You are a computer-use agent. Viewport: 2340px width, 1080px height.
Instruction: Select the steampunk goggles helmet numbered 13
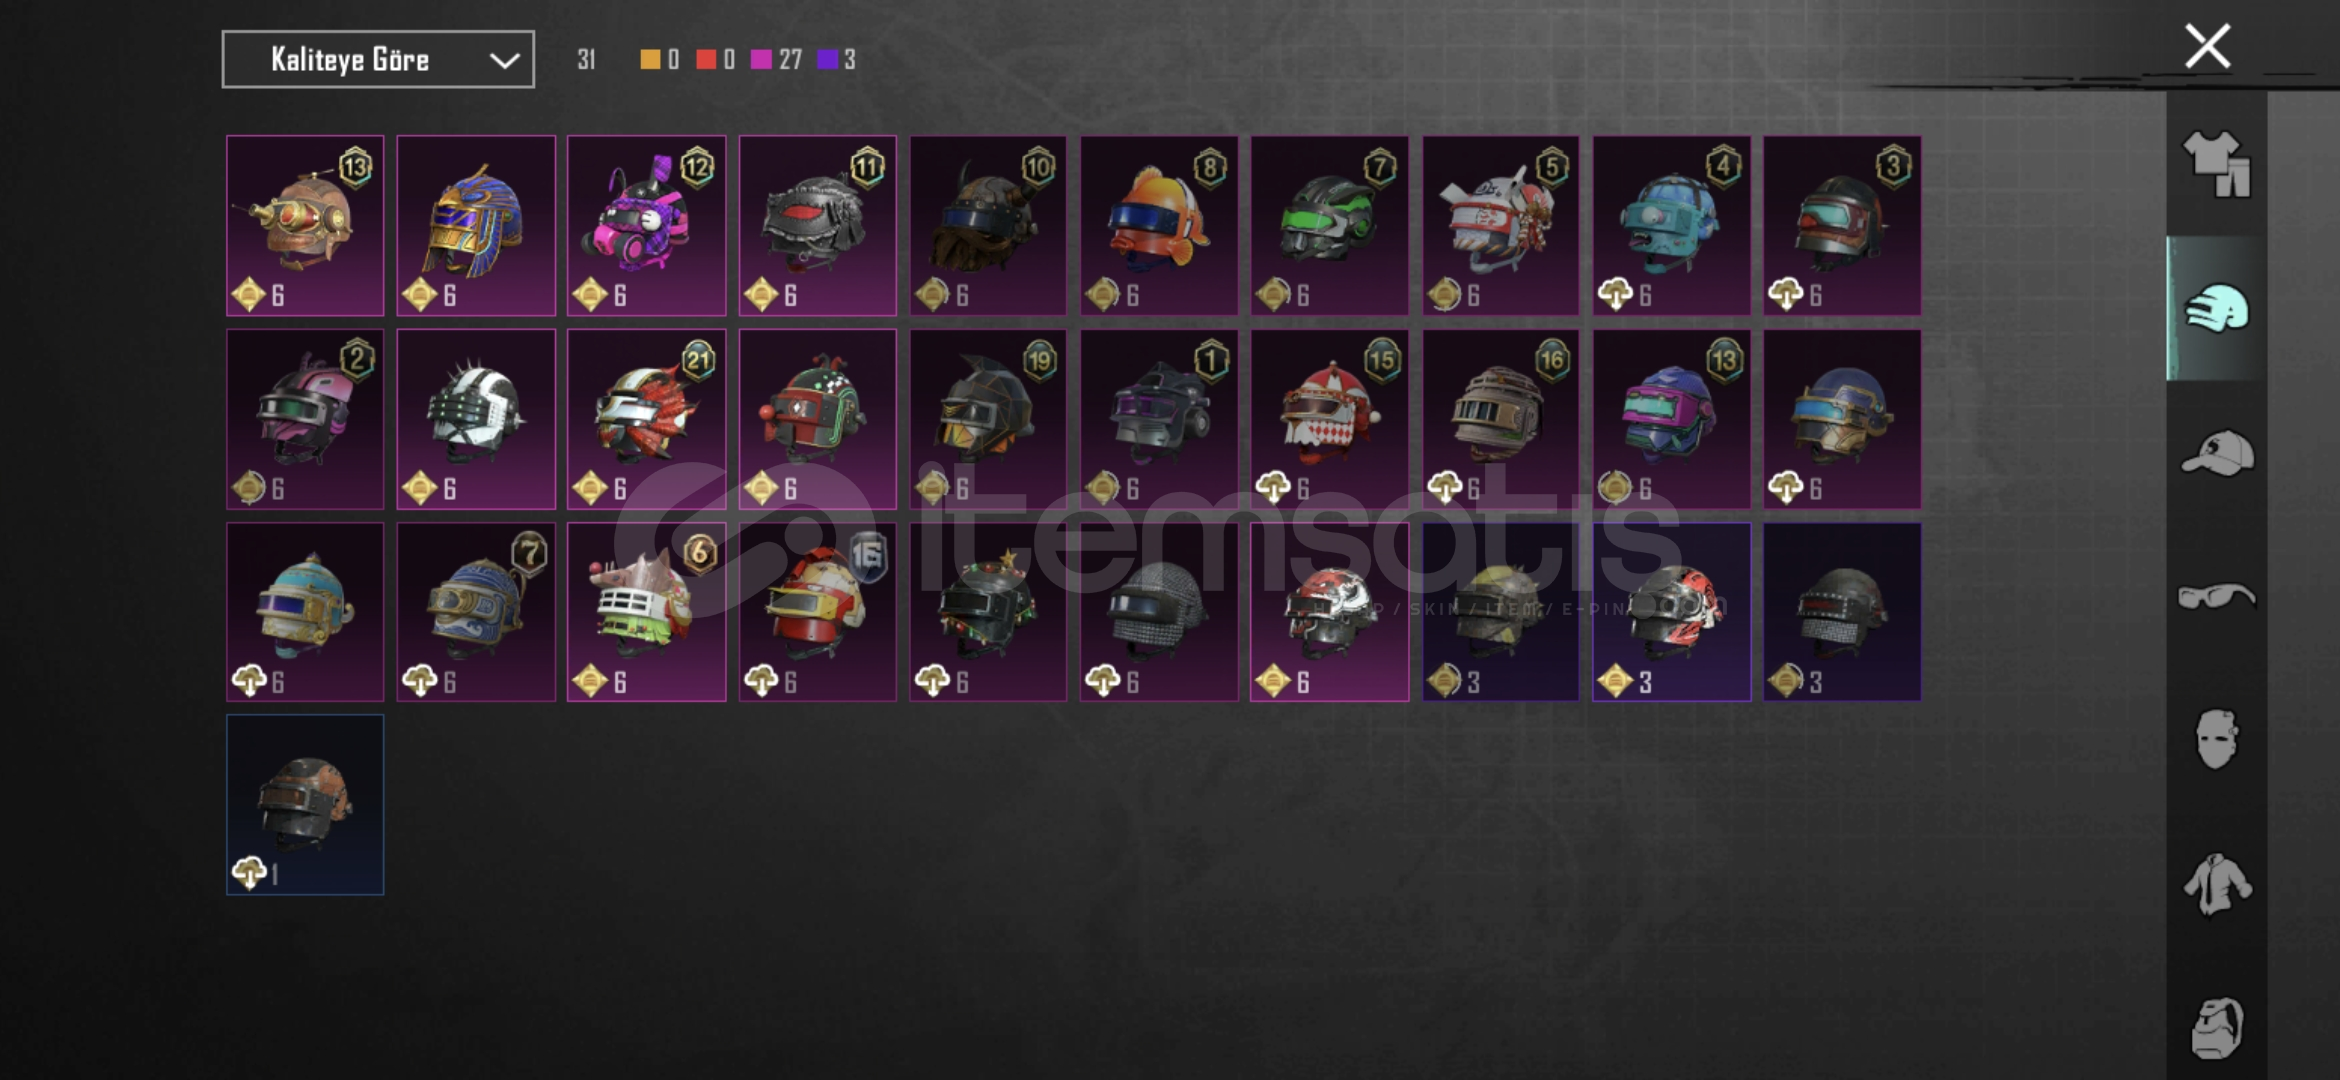305,226
